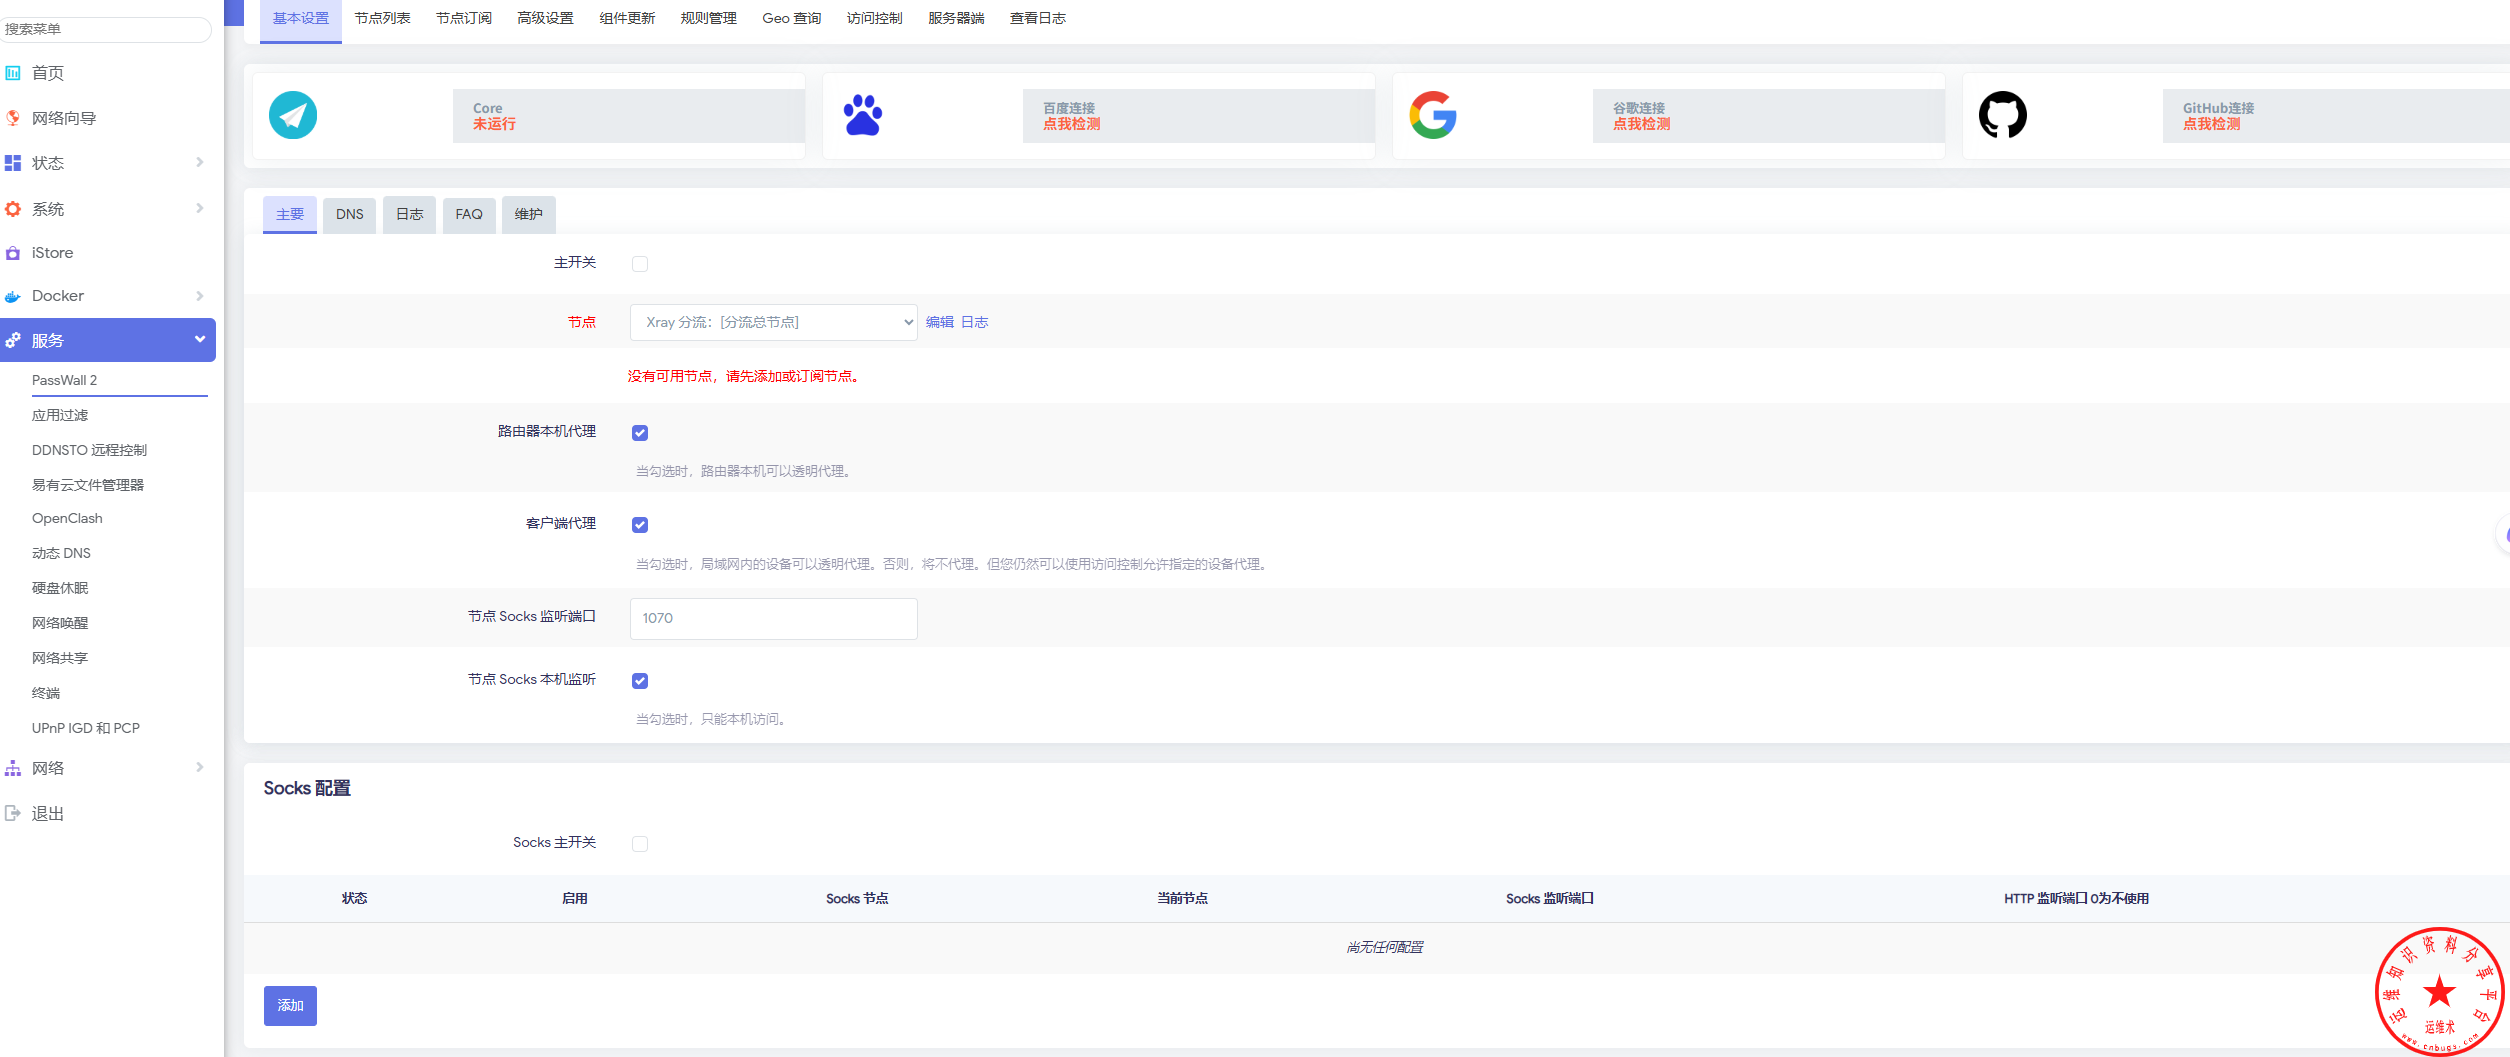The width and height of the screenshot is (2510, 1057).
Task: Open the node (节点) dropdown
Action: click(773, 322)
